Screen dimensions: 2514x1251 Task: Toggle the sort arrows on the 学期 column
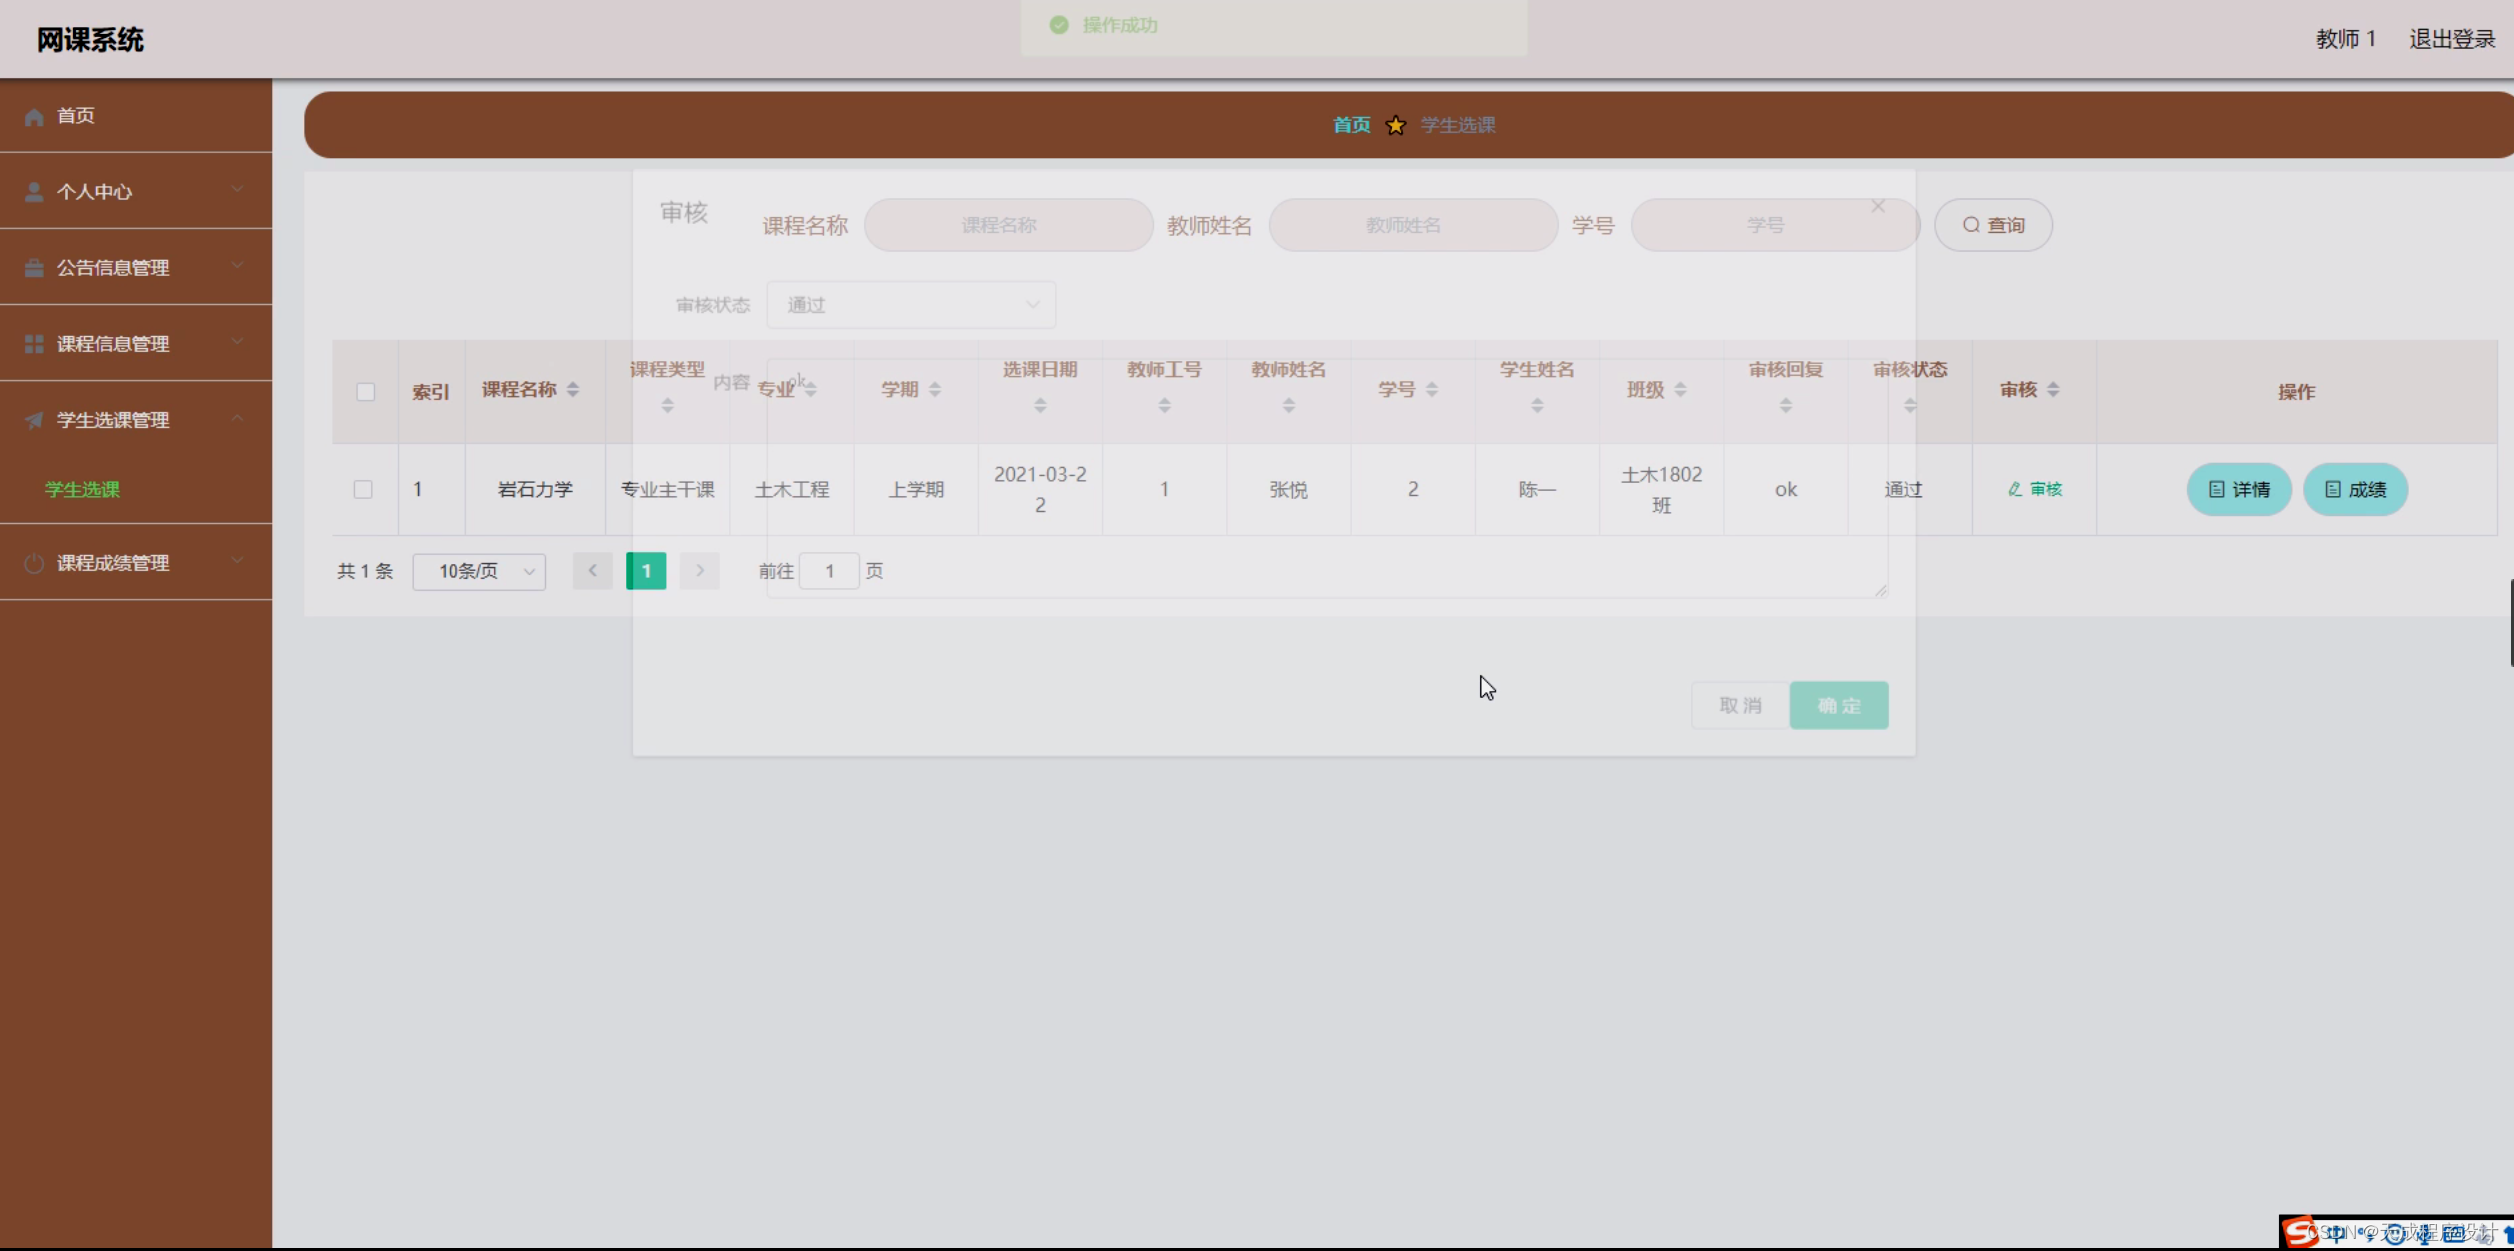pyautogui.click(x=934, y=390)
